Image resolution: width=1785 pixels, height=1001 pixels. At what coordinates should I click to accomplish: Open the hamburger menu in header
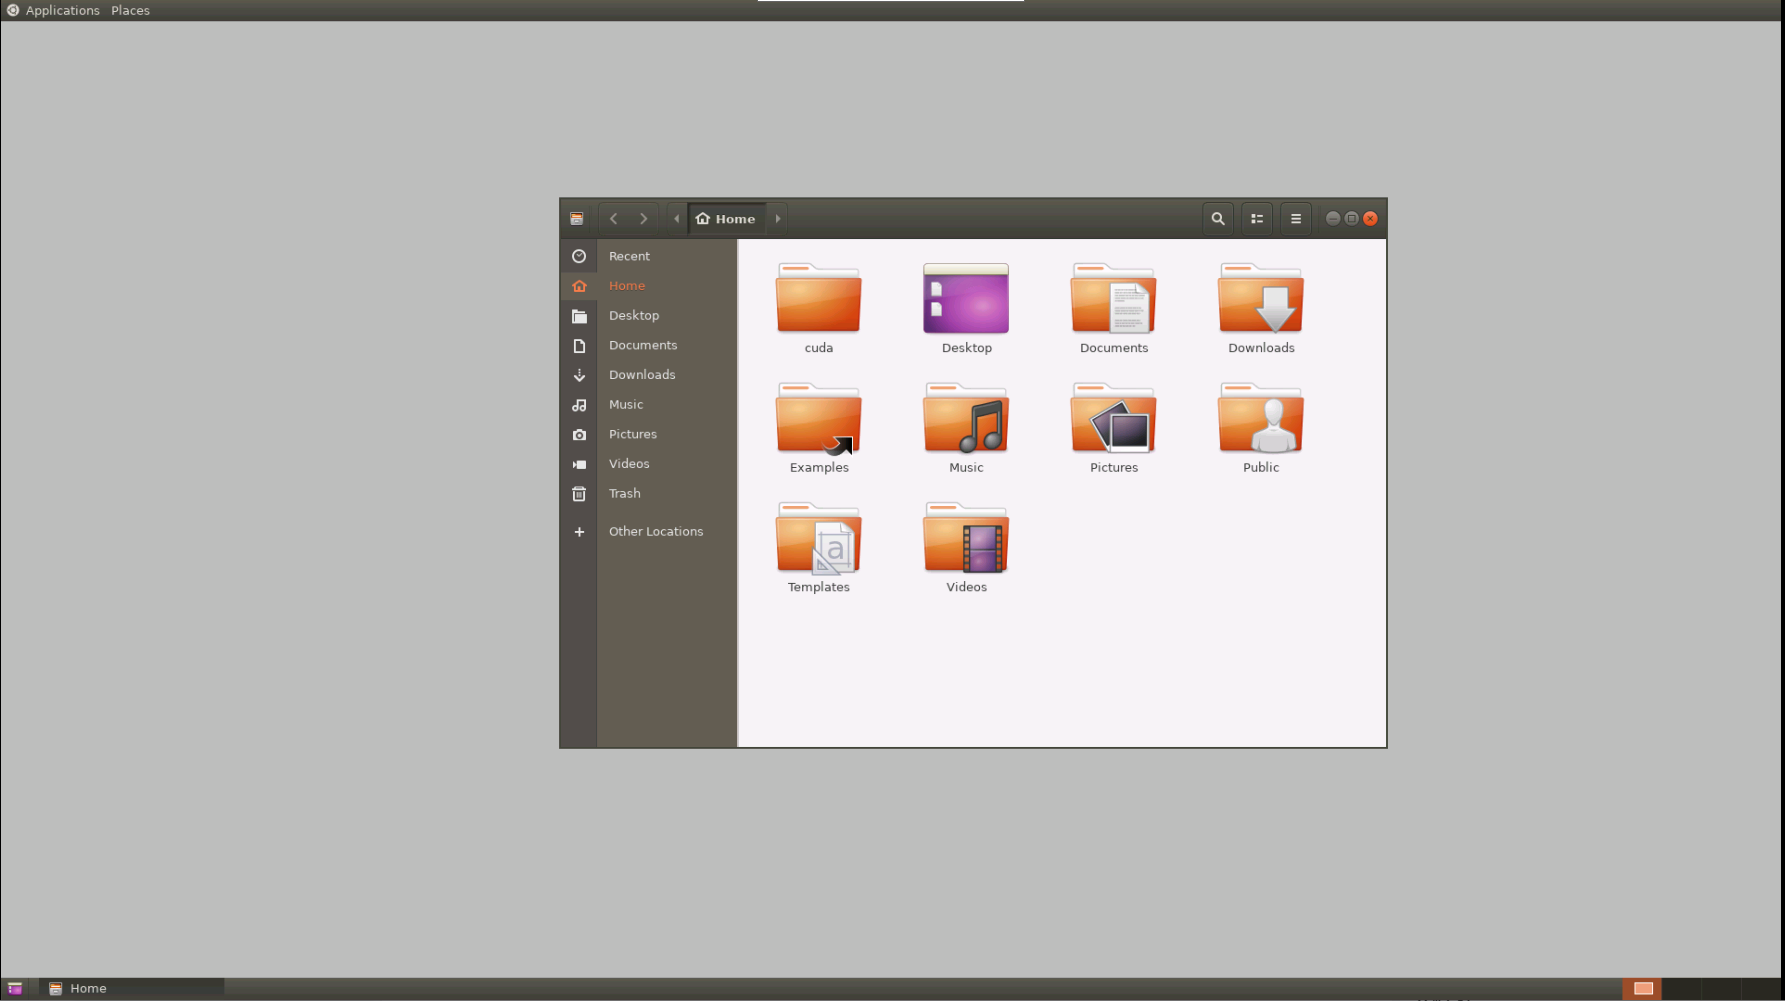pyautogui.click(x=1296, y=219)
